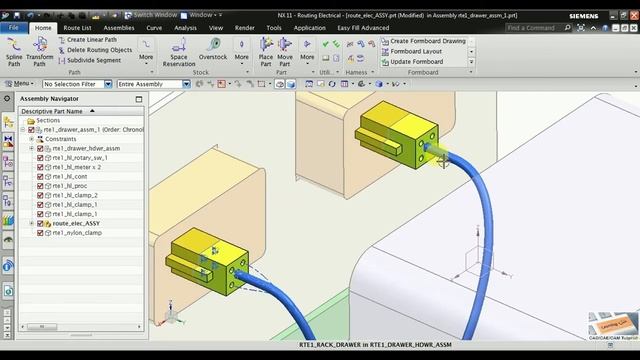The image size is (640, 360).
Task: Expand the Harness group dropdown
Action: click(x=373, y=72)
